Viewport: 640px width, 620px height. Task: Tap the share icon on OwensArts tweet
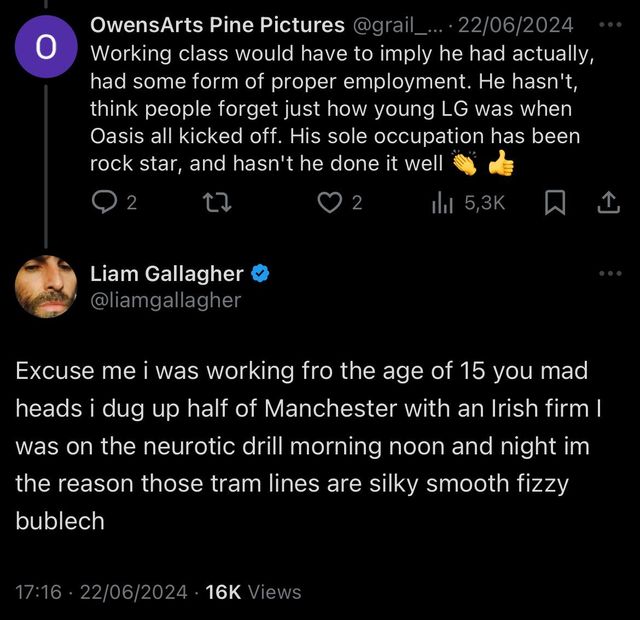pyautogui.click(x=607, y=203)
